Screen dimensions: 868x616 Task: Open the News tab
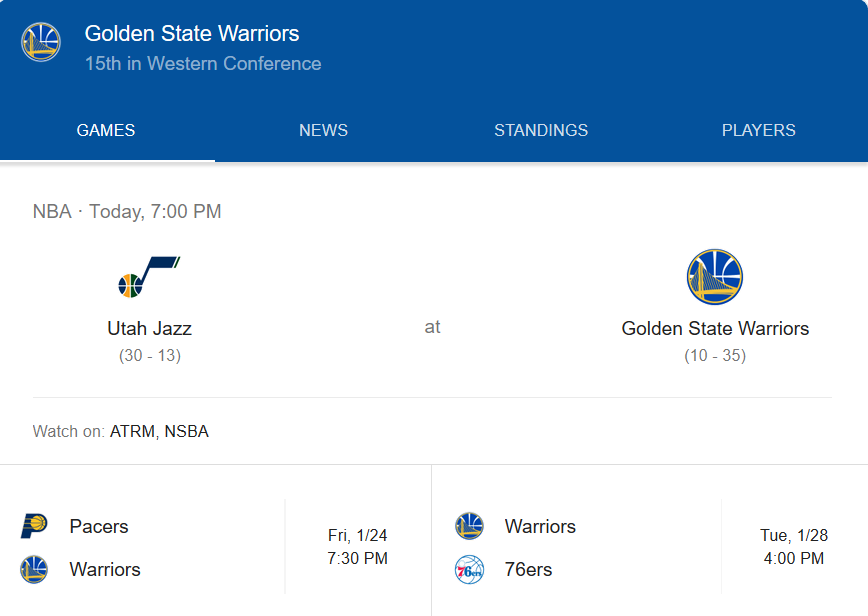(323, 130)
